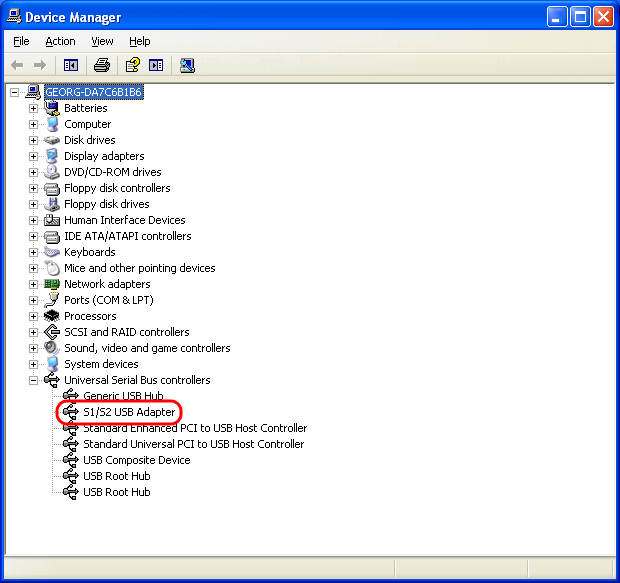The image size is (620, 583).
Task: Select Standard Universal PCI to USB Host Controller
Action: 194,444
